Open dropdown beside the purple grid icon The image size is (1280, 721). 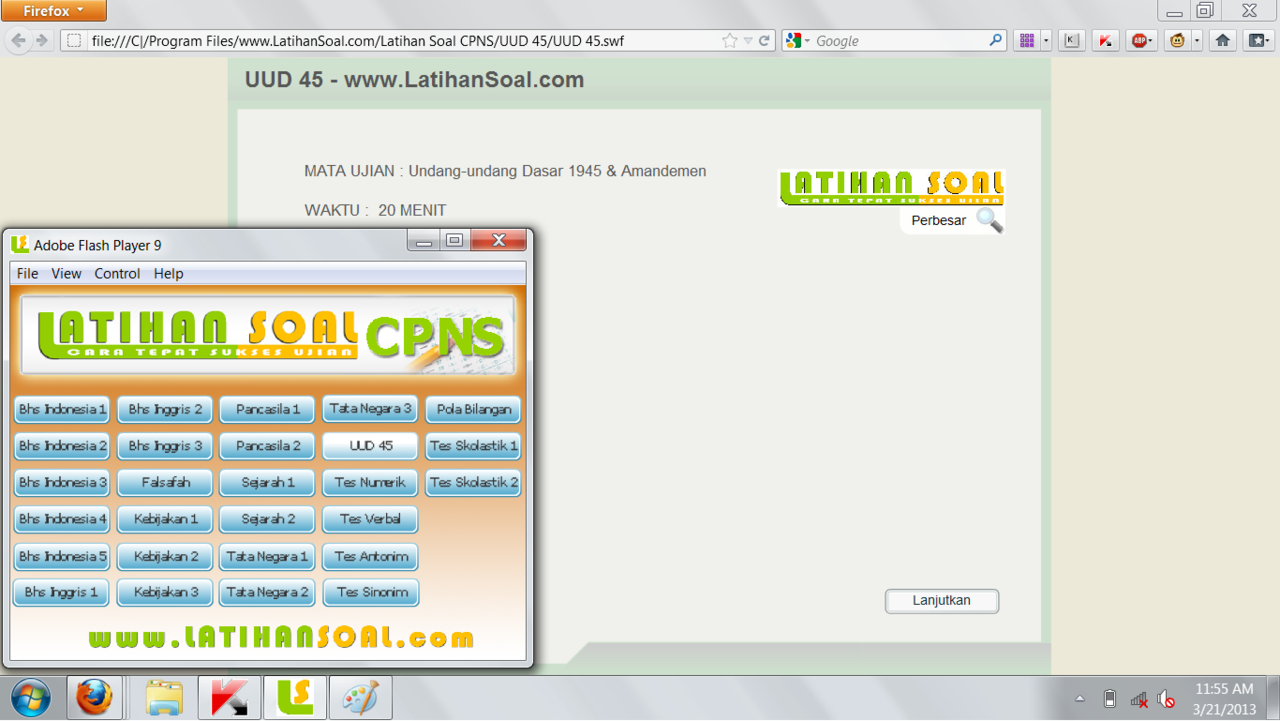click(1046, 41)
